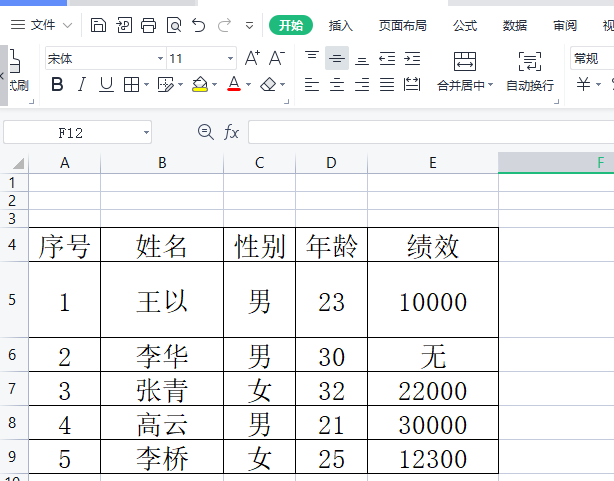Open the 常规 number format dropdown
Screen dimensions: 614x481
click(592, 58)
